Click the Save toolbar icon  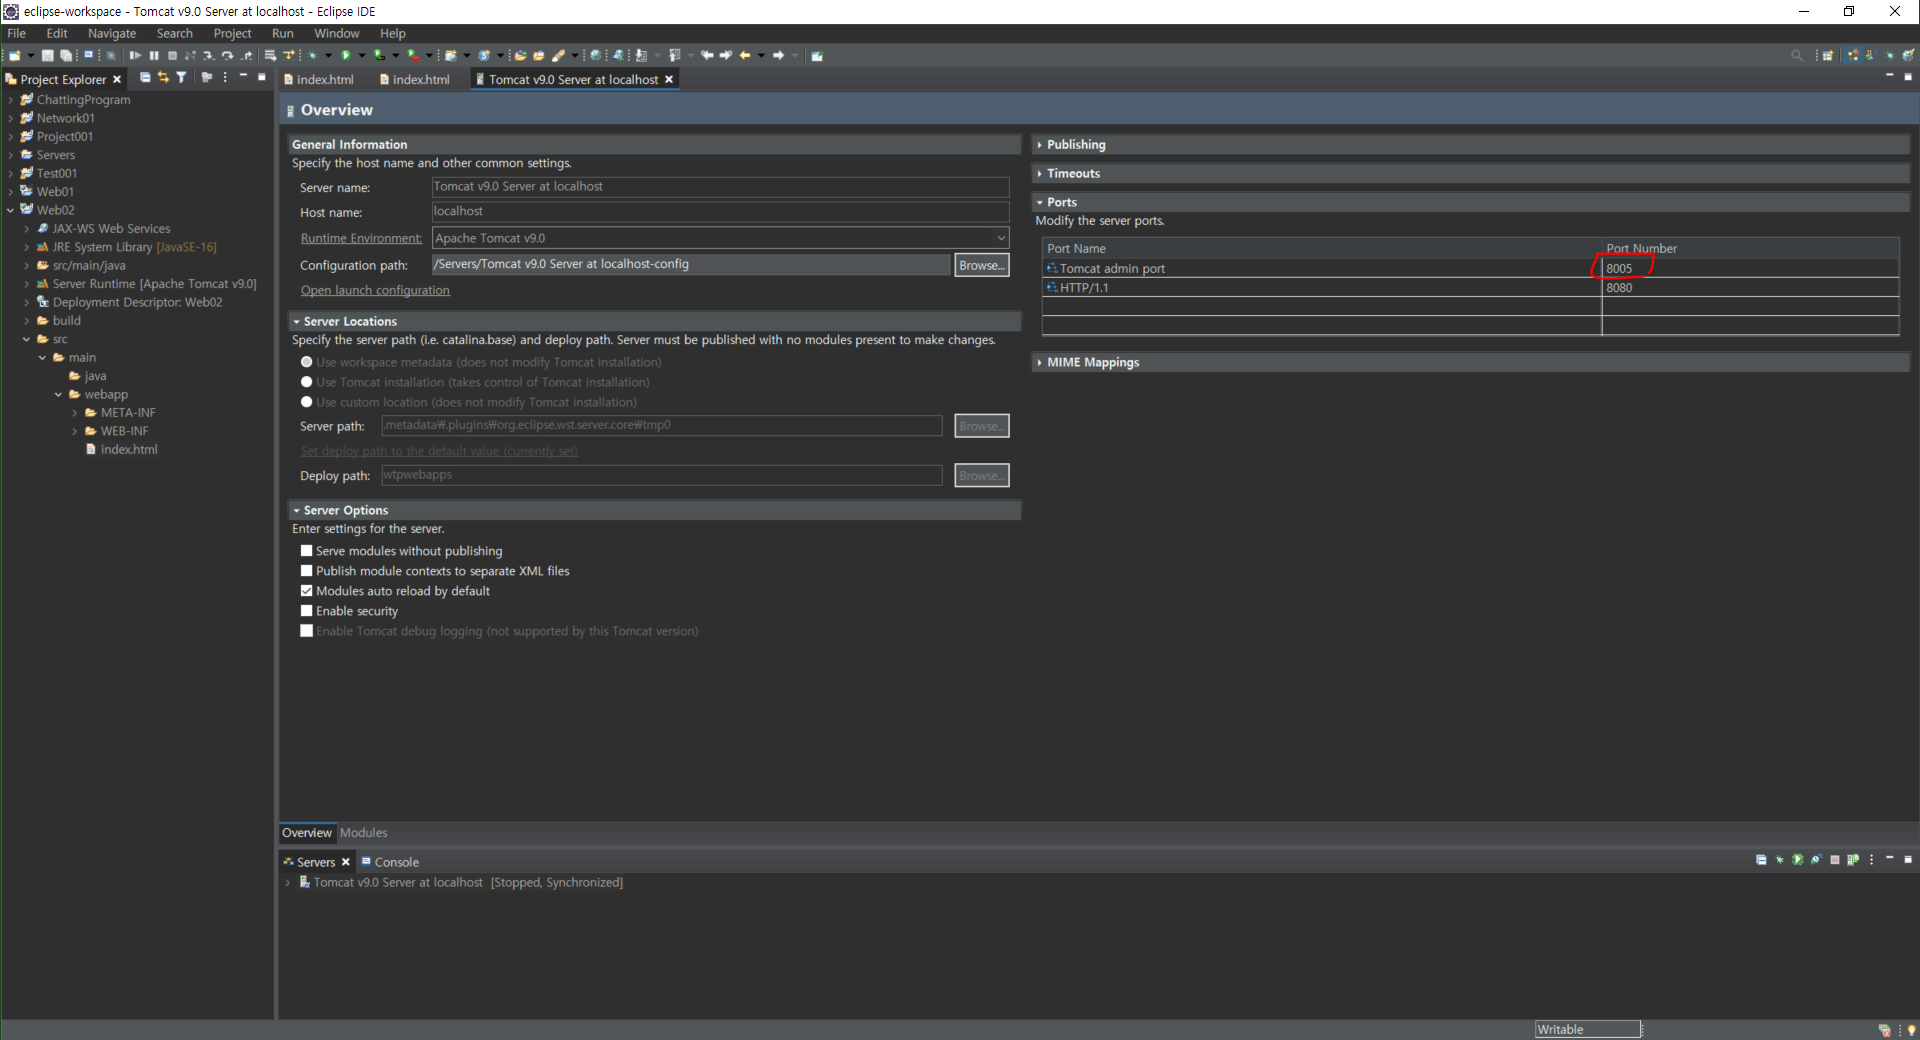pos(47,55)
